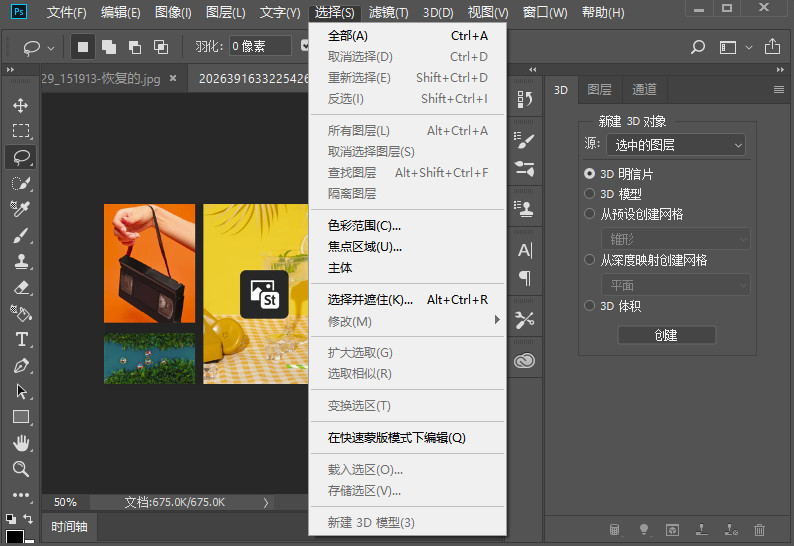Select the Quick Selection tool
This screenshot has width=794, height=546.
(x=21, y=183)
